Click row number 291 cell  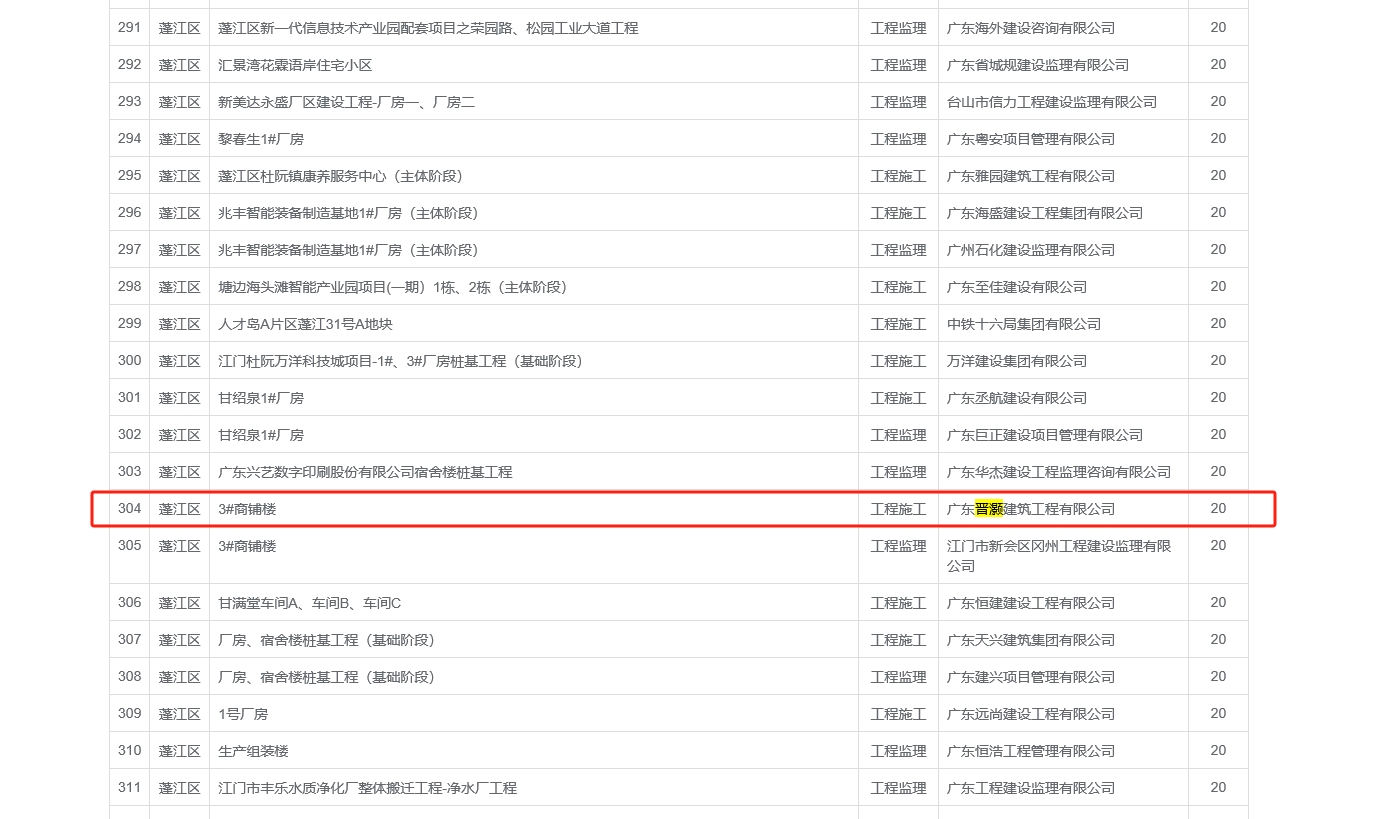point(130,28)
